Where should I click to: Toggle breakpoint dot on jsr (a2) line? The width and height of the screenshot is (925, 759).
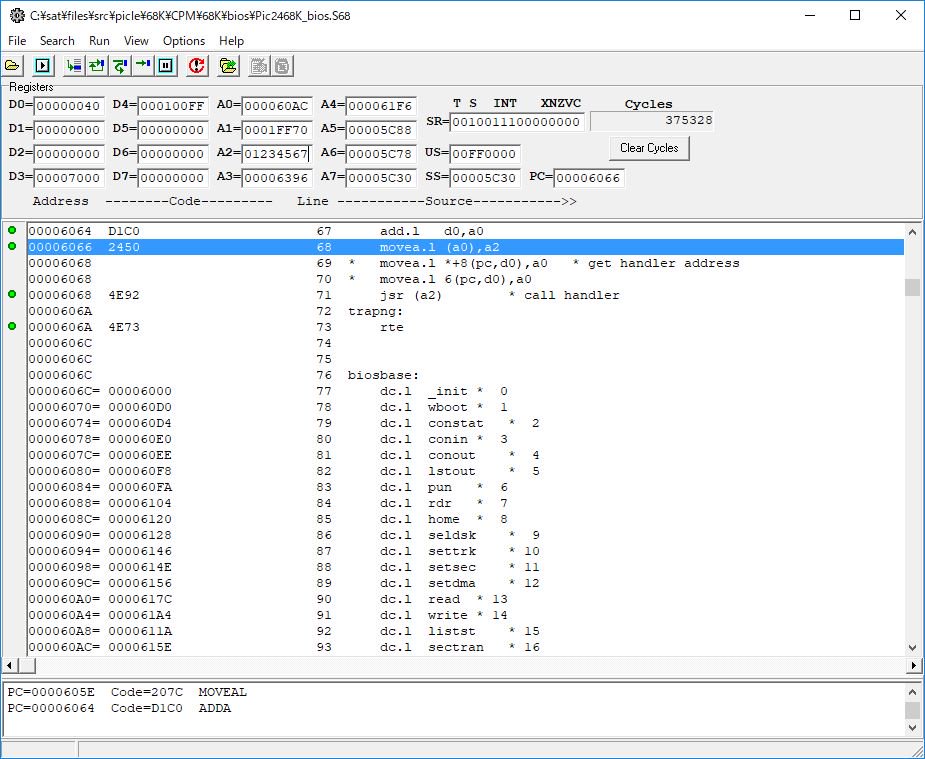[12, 294]
